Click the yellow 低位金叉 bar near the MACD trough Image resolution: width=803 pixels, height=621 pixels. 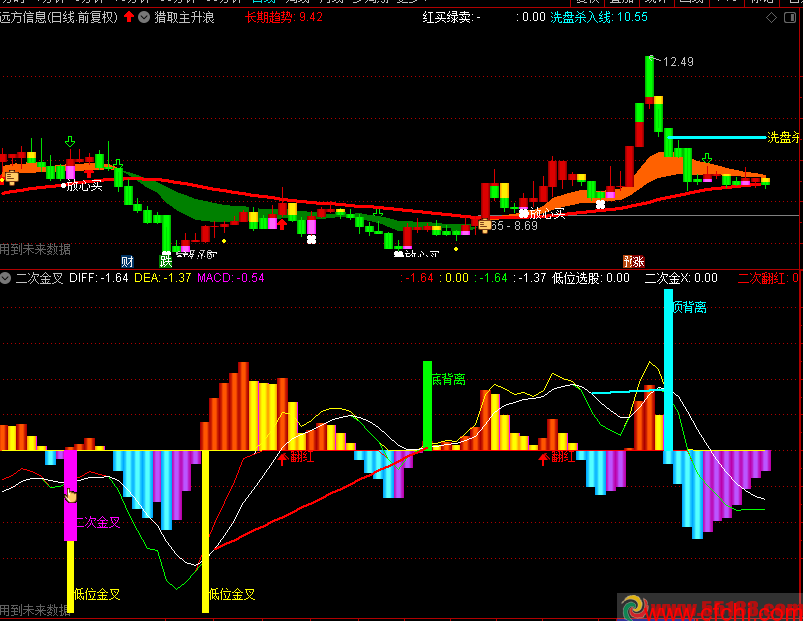tap(205, 531)
